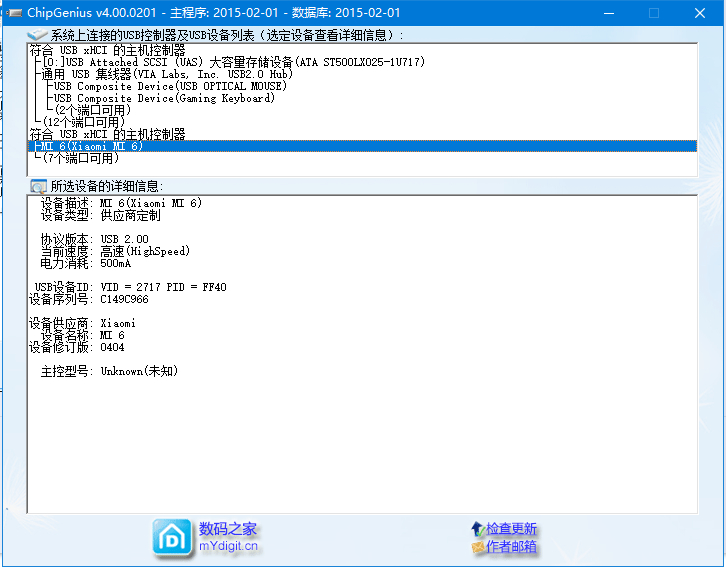Click the 设备描述 MI 6(Xiaomi MI 6) line

121,203
